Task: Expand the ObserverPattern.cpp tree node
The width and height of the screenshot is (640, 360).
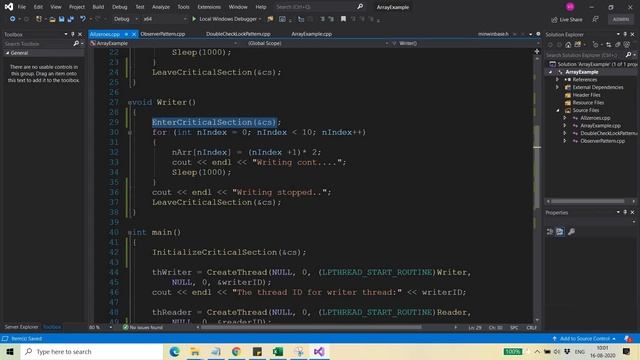Action: 565,141
